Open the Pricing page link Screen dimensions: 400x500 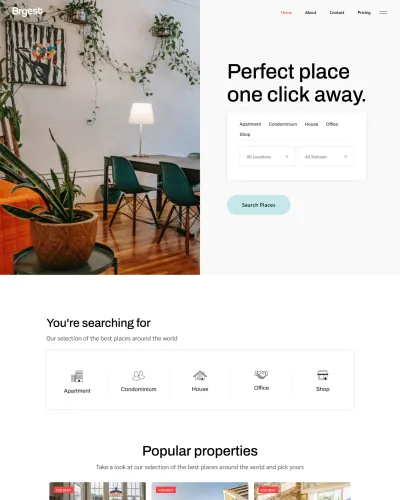coord(364,13)
